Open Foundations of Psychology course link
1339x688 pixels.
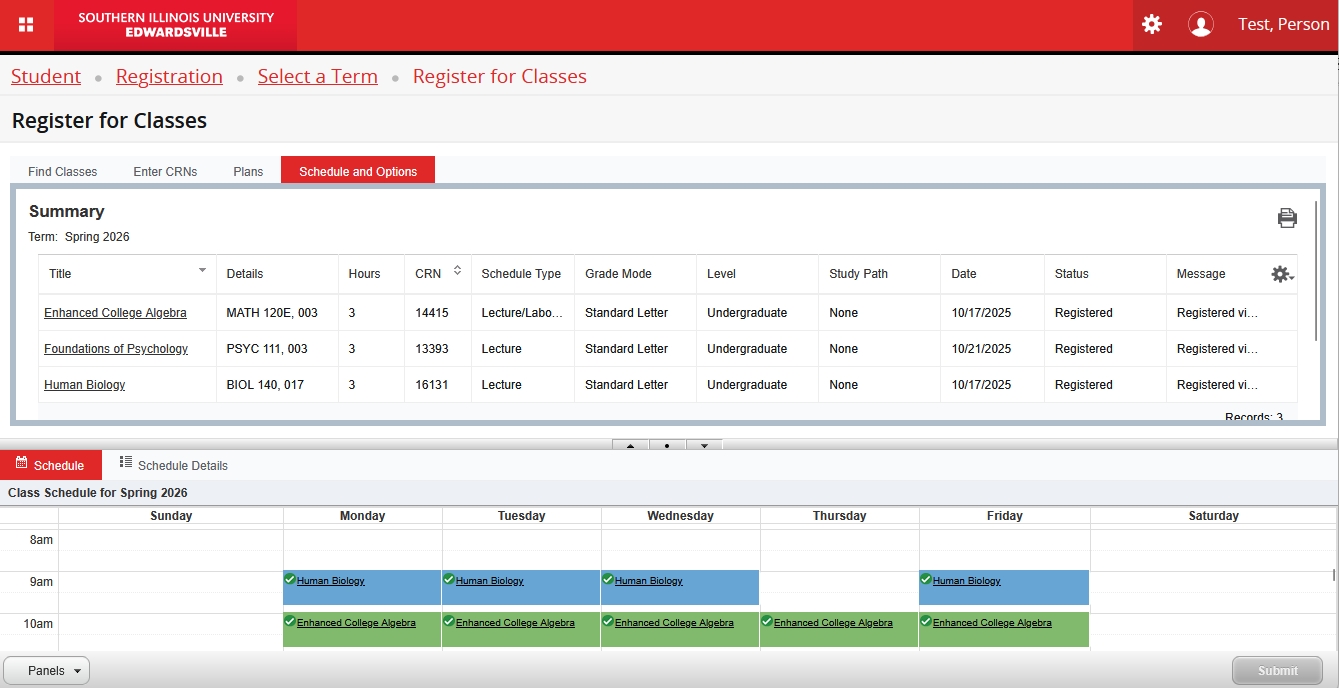pos(116,349)
